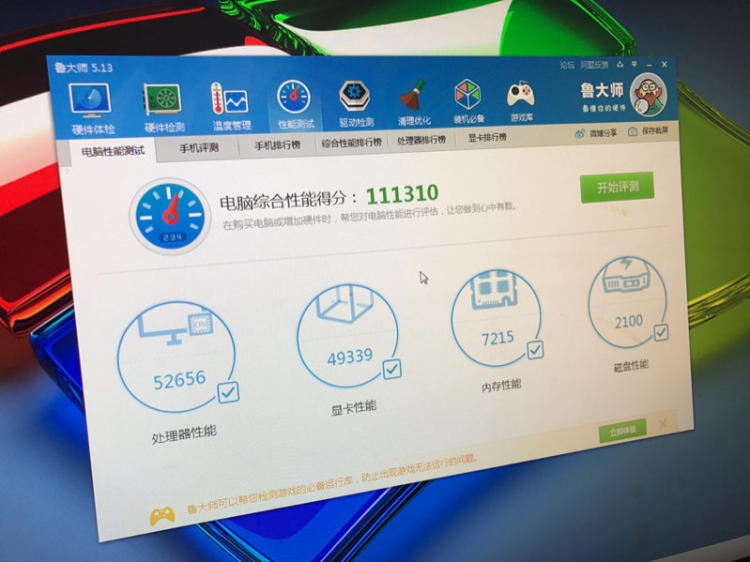Click the processor score 52656
750x562 pixels.
(x=179, y=379)
